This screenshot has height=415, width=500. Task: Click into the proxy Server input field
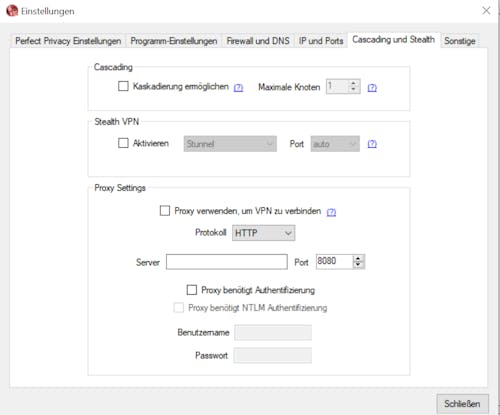coord(227,262)
